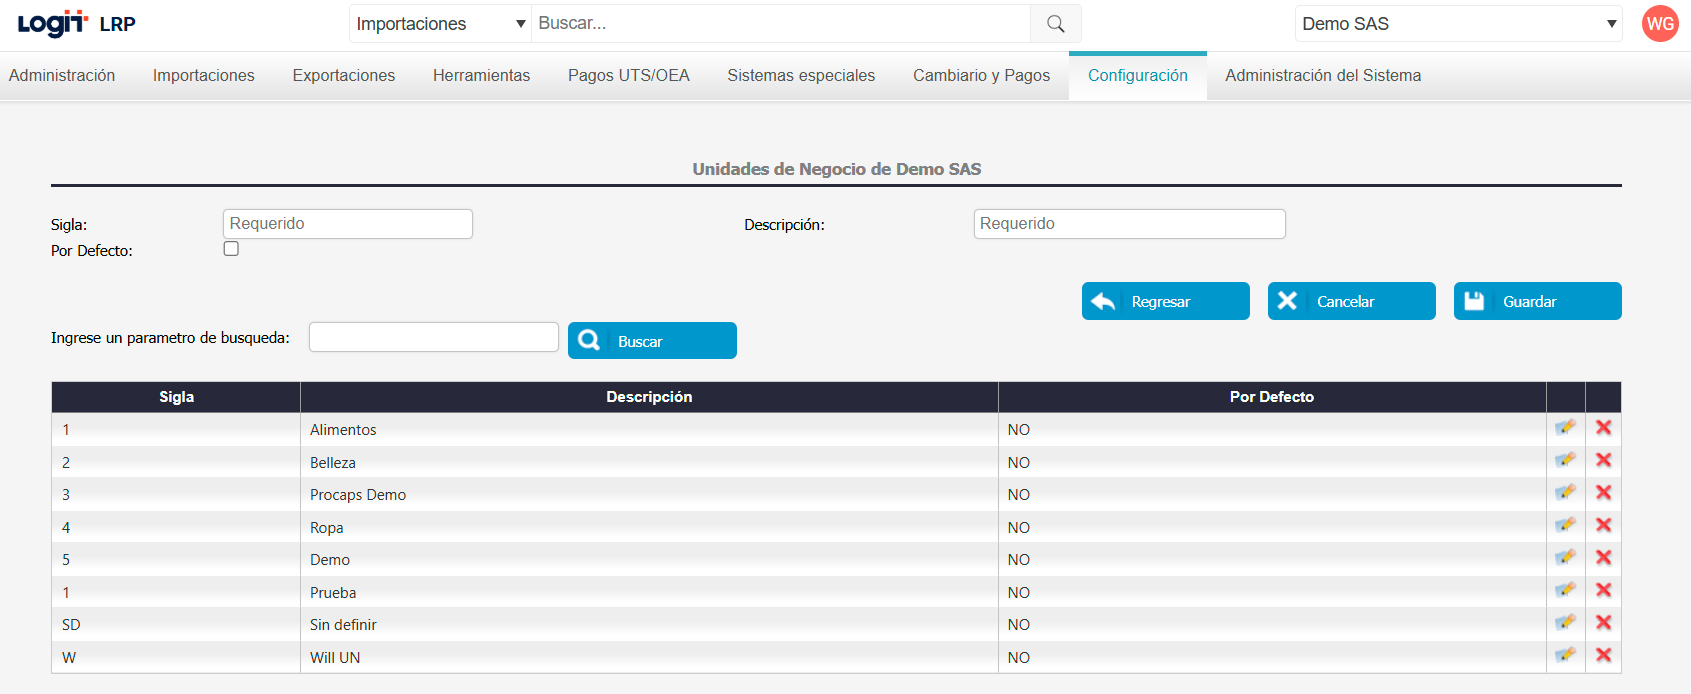This screenshot has height=694, width=1691.
Task: Open the Cambiario y Pagos menu
Action: [981, 76]
